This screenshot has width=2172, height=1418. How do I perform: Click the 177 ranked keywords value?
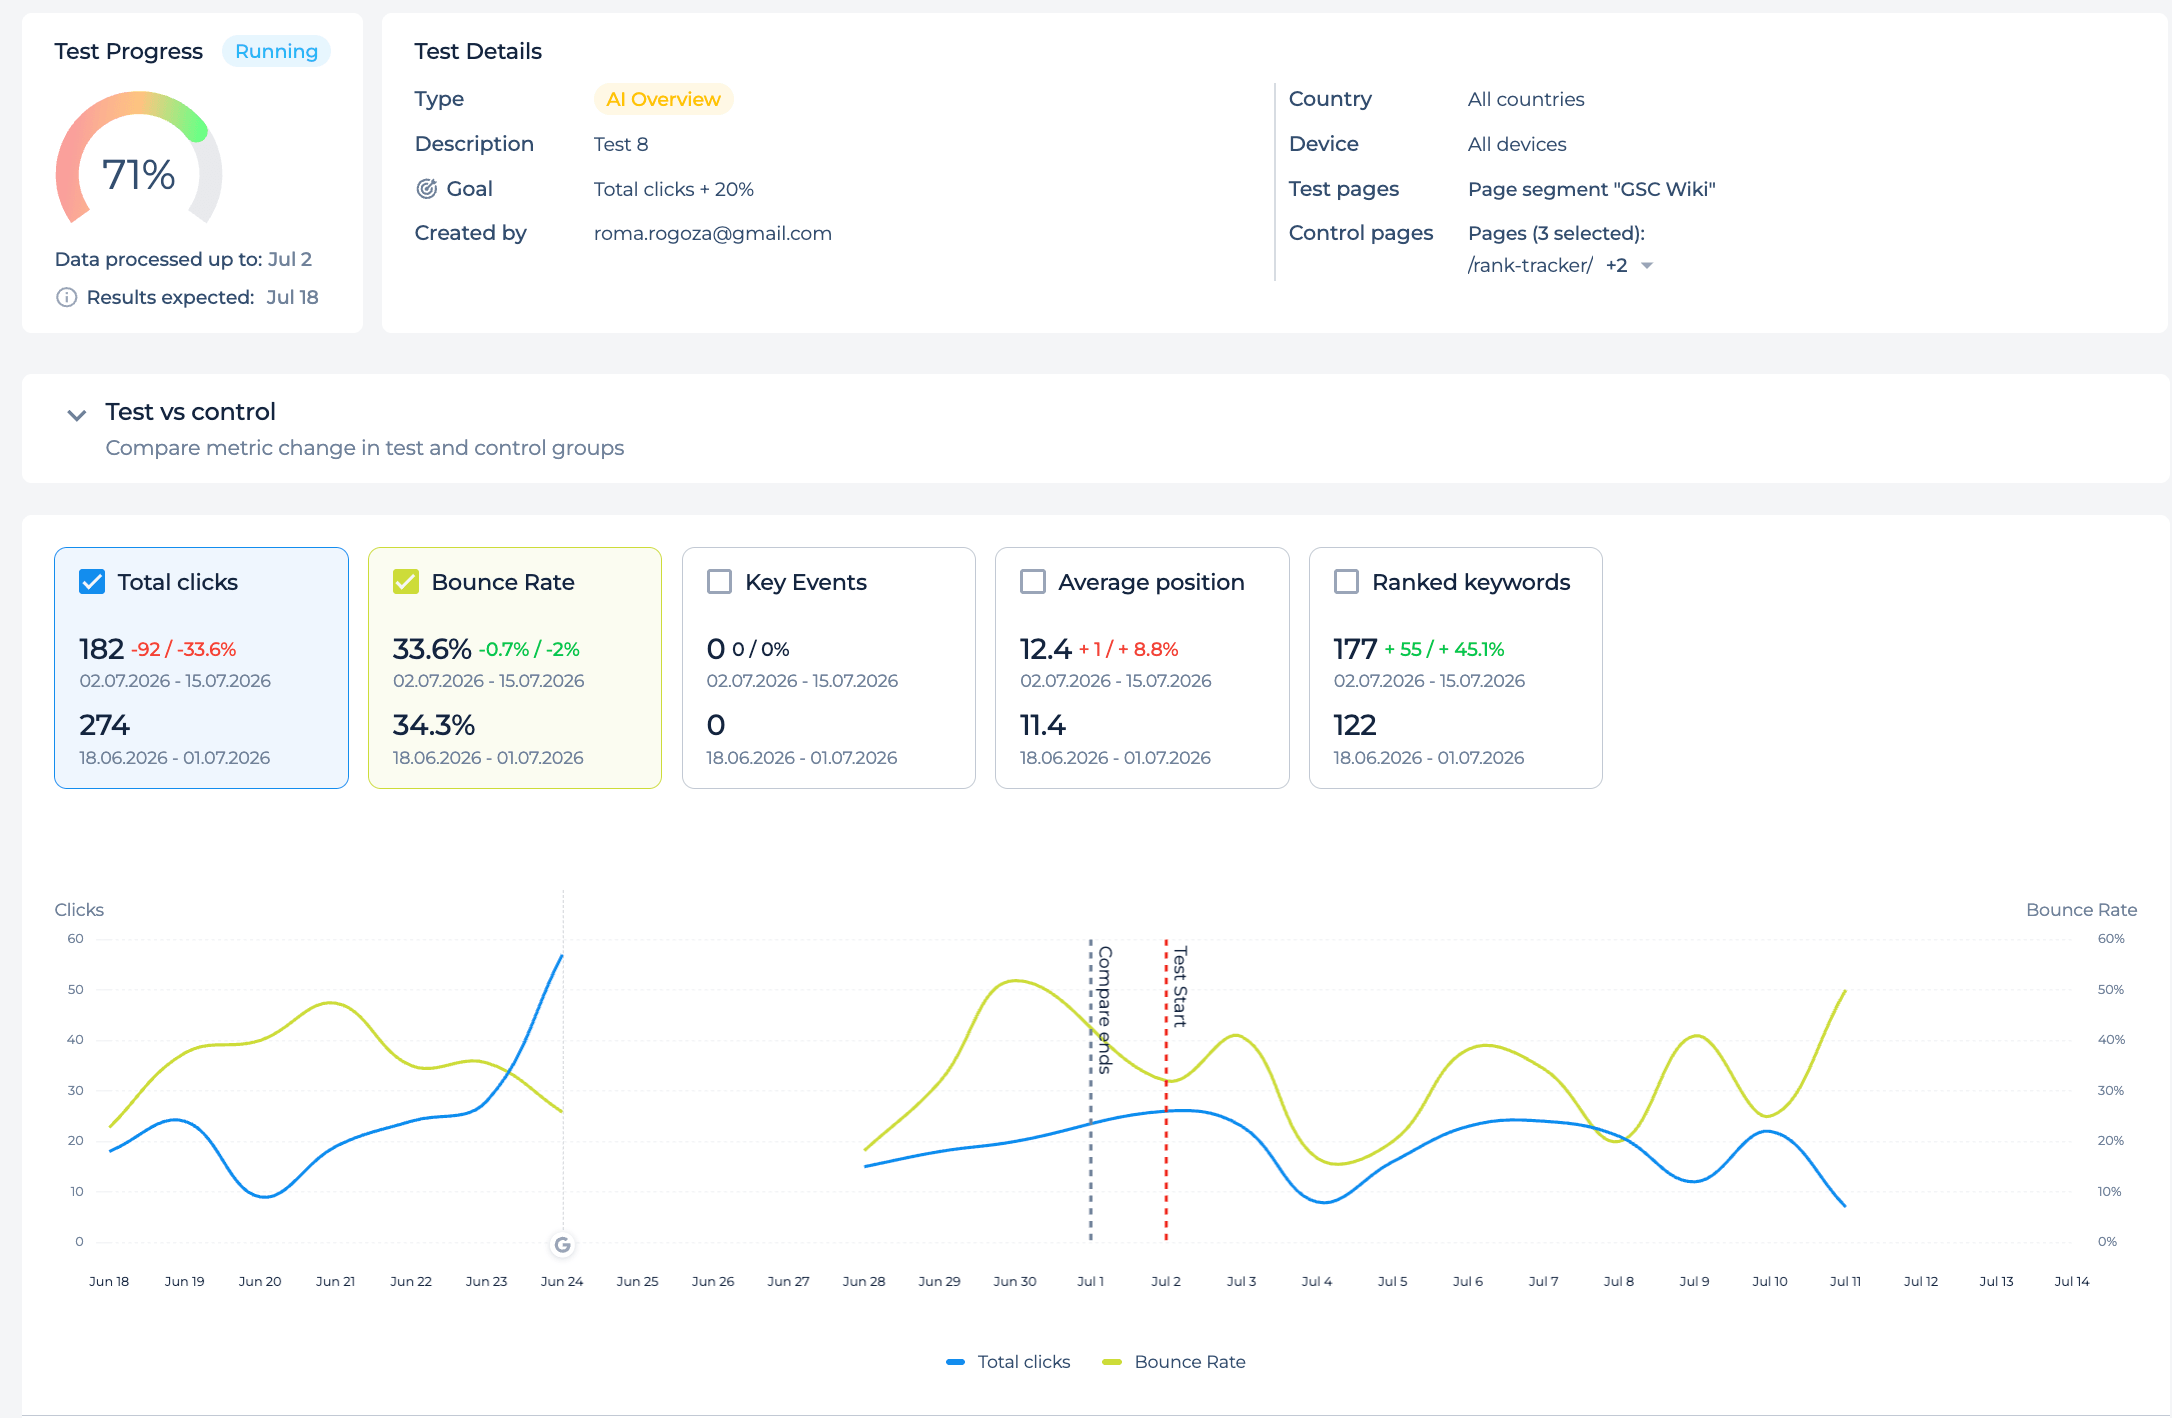point(1355,649)
